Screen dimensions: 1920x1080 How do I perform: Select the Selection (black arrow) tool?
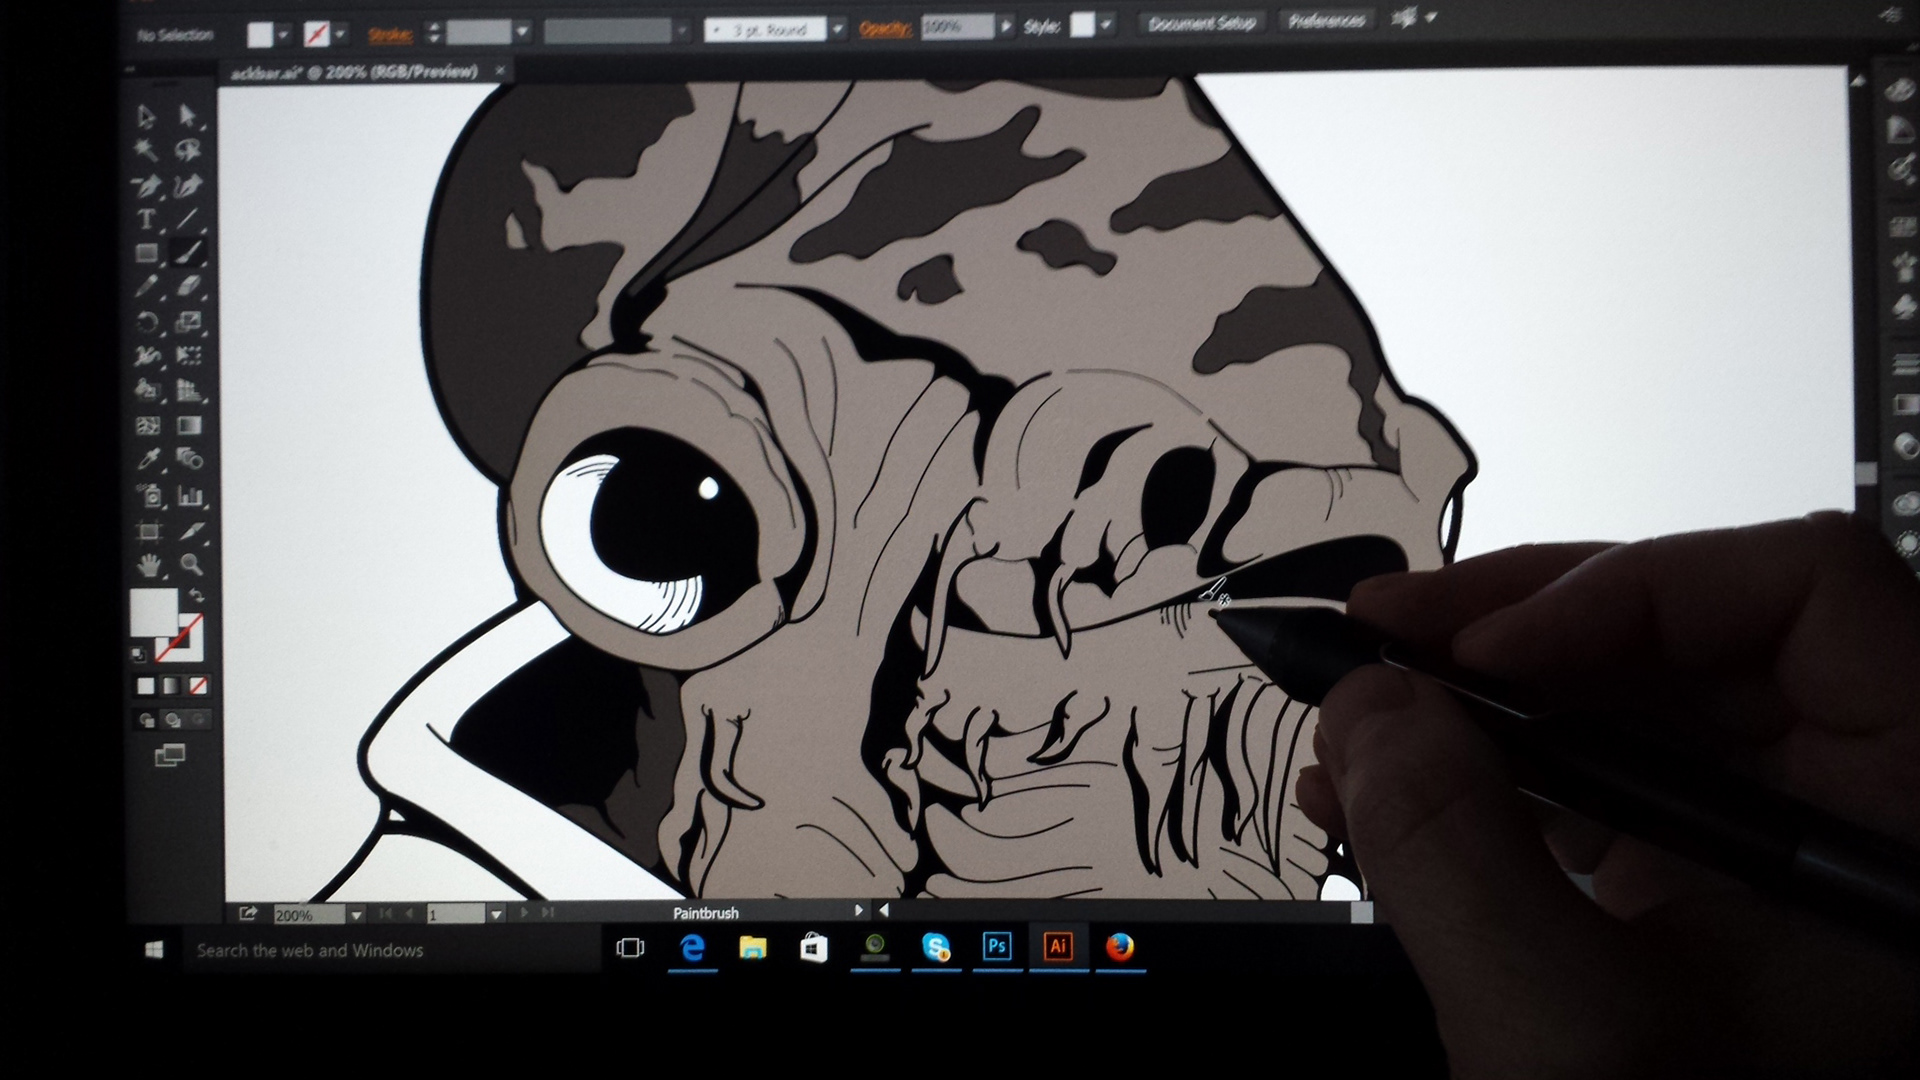[147, 116]
